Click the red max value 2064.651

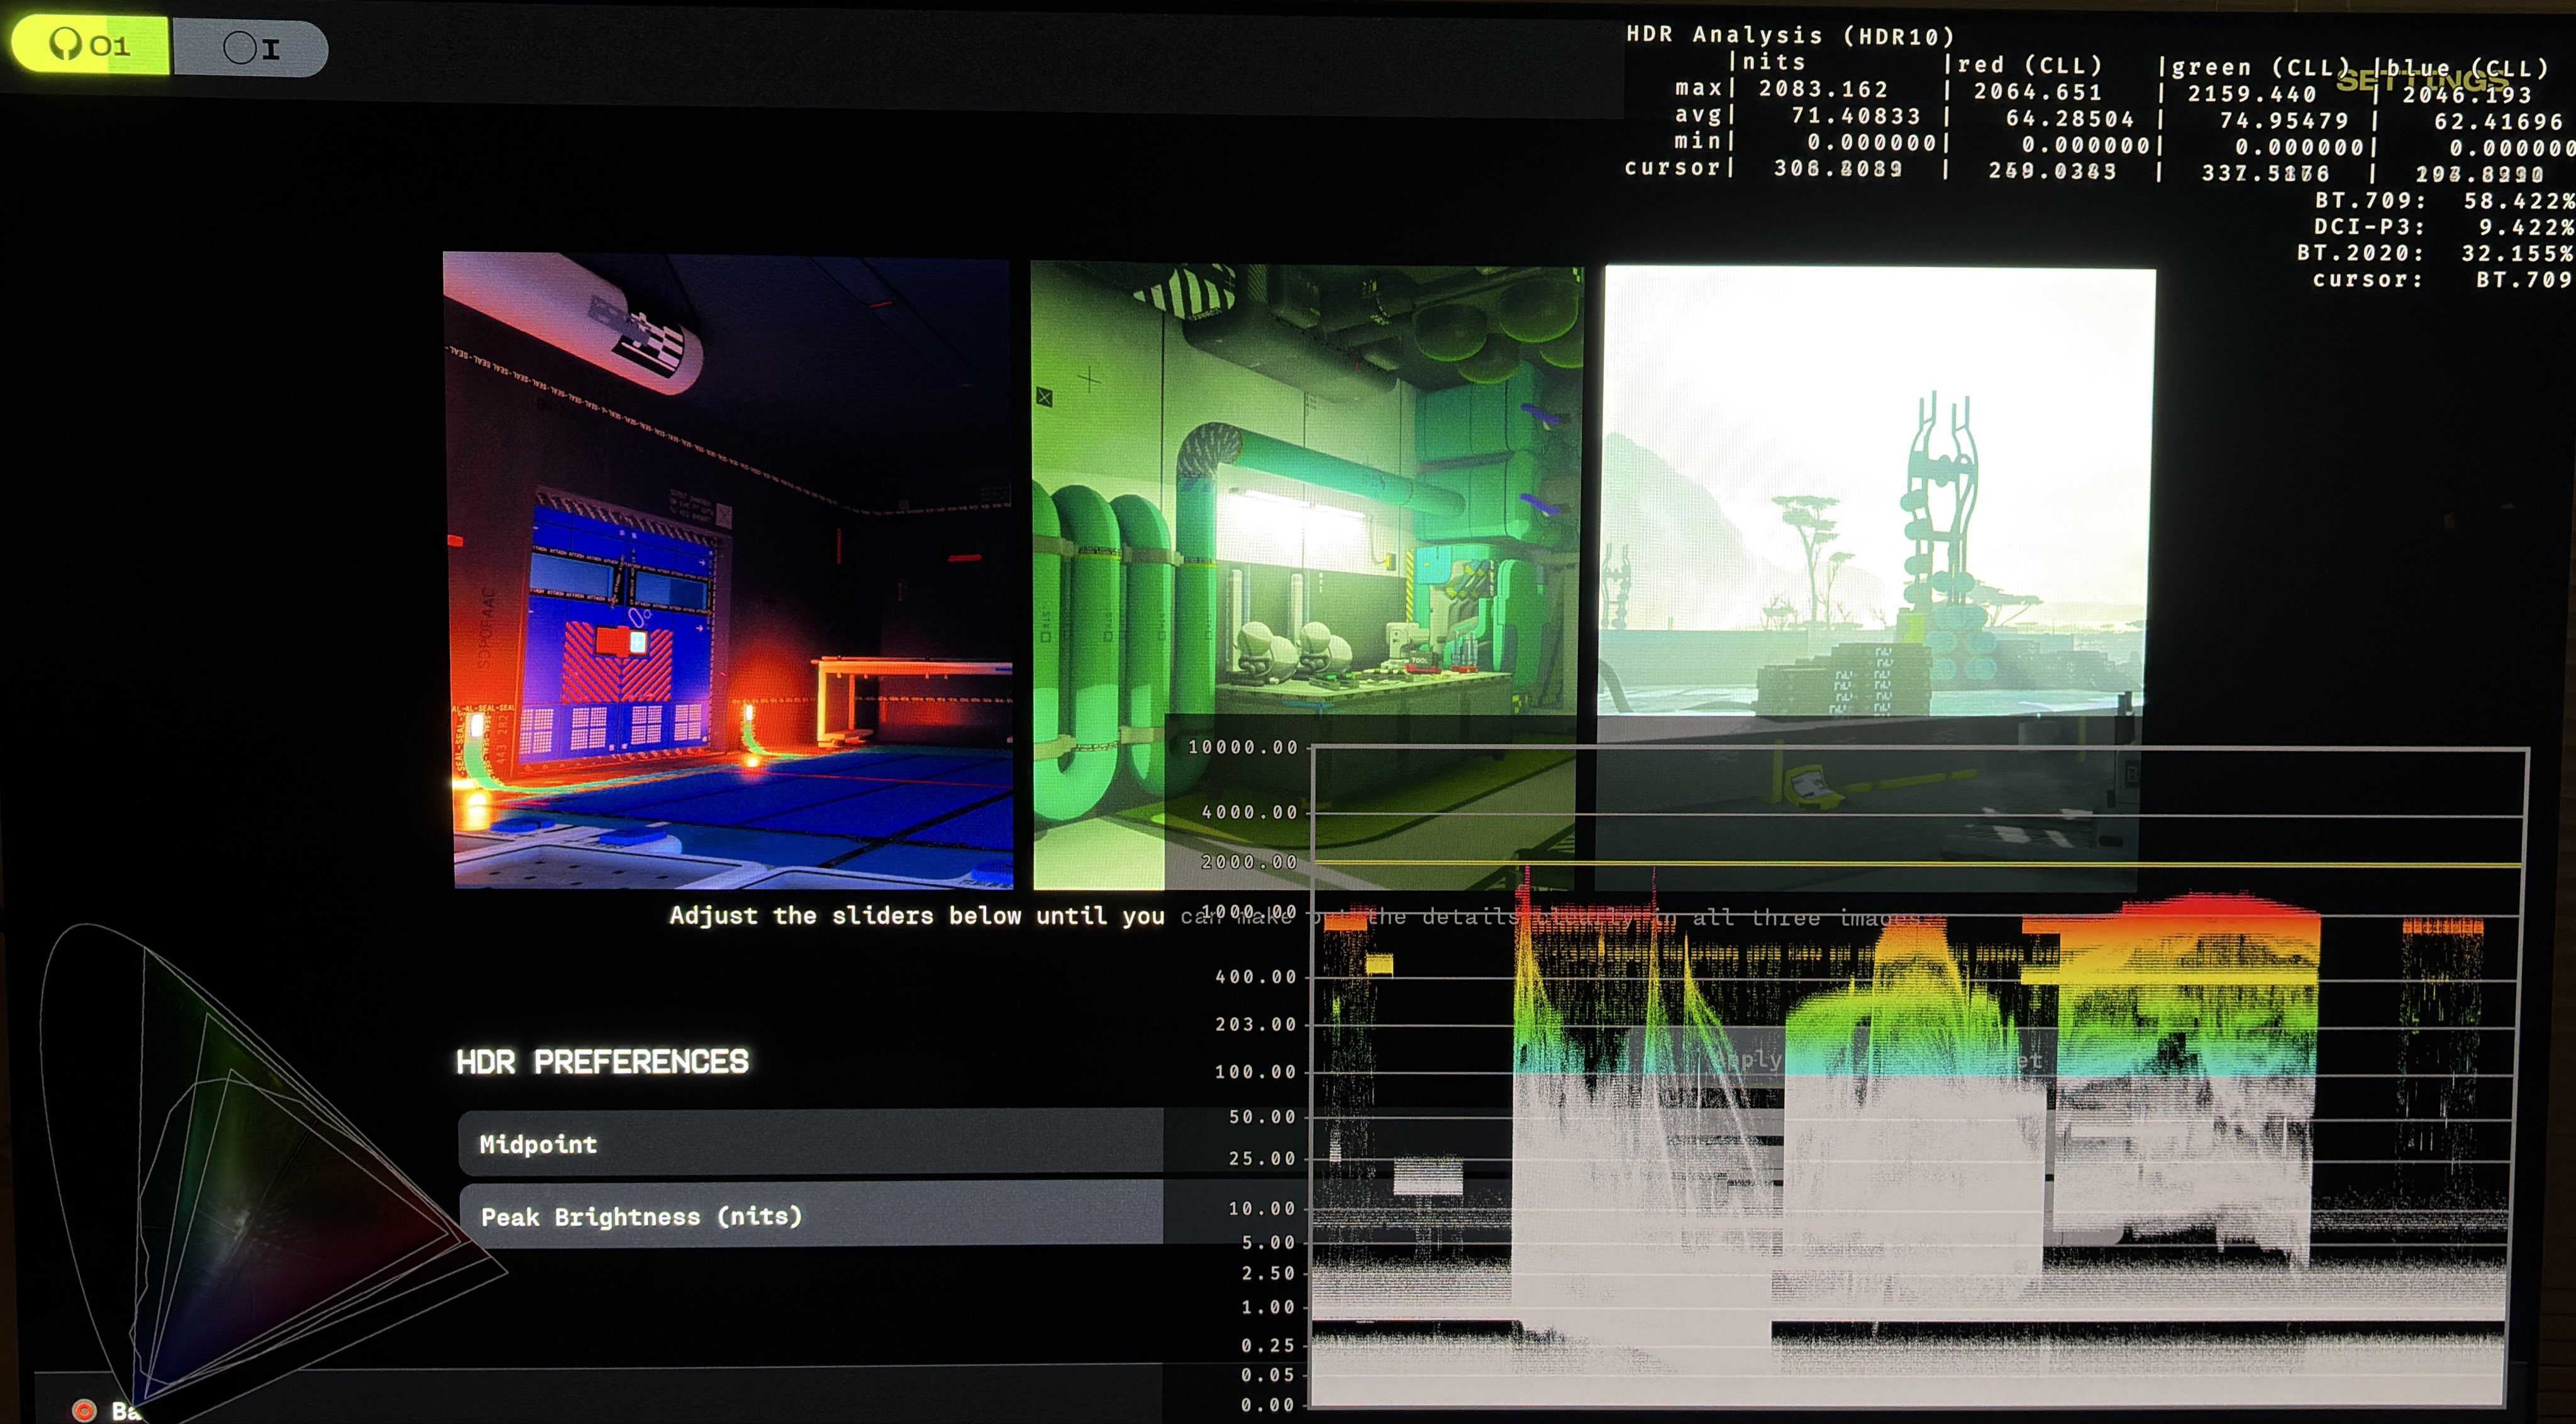coord(2037,92)
